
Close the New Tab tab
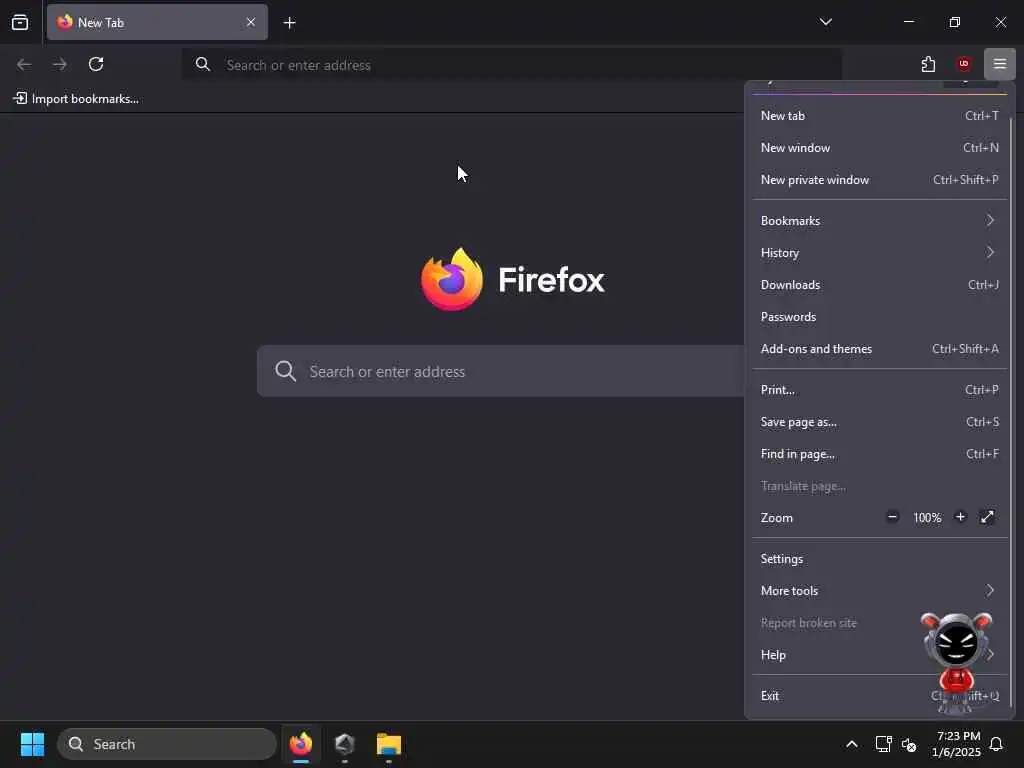tap(251, 22)
